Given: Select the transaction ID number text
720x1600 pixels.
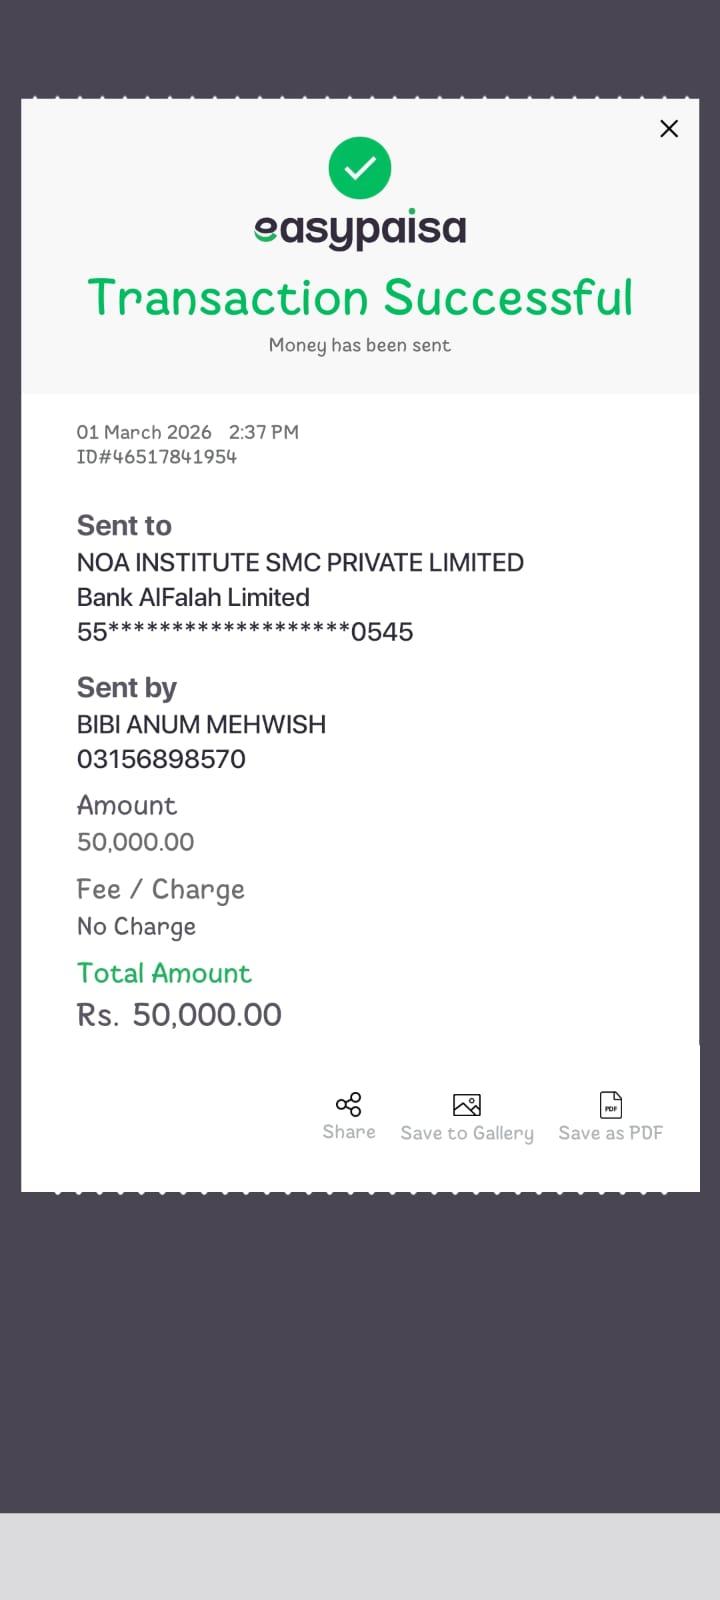Looking at the screenshot, I should [x=157, y=457].
